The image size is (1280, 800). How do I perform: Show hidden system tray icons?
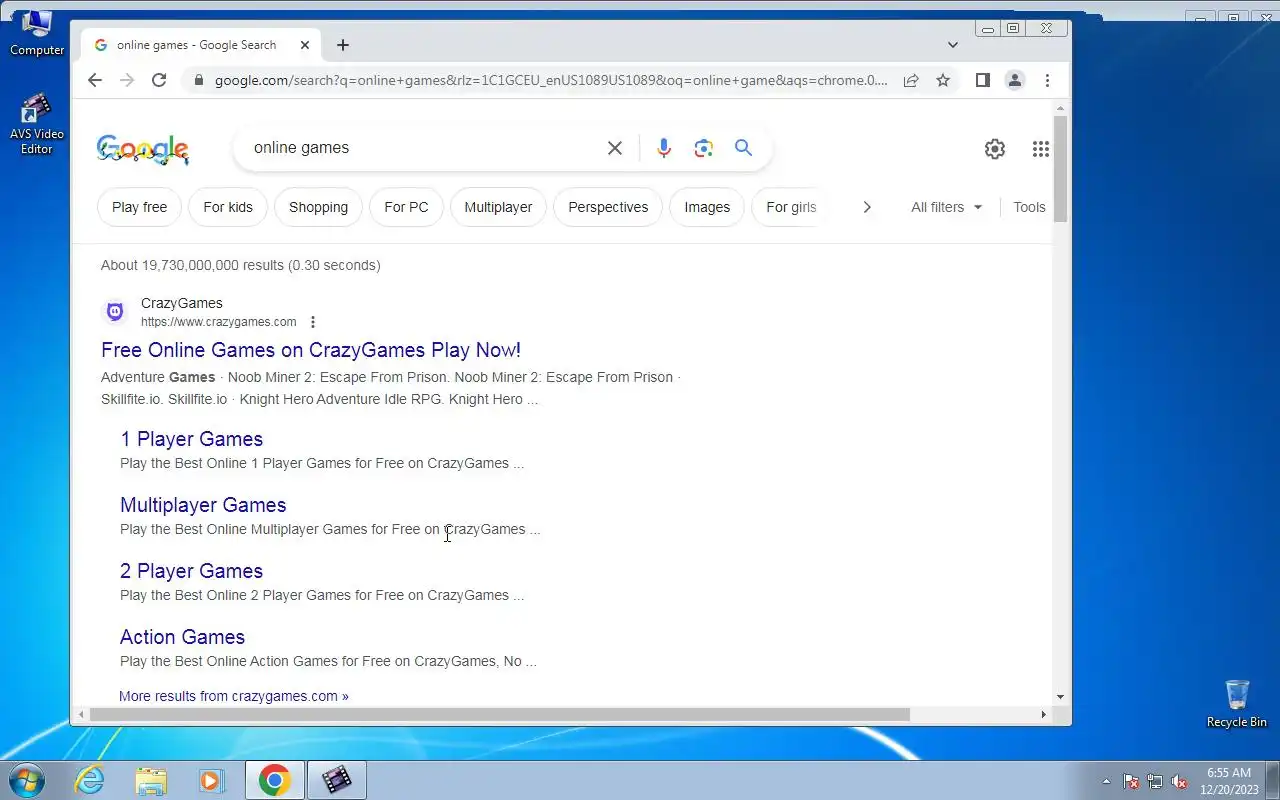[x=1106, y=781]
